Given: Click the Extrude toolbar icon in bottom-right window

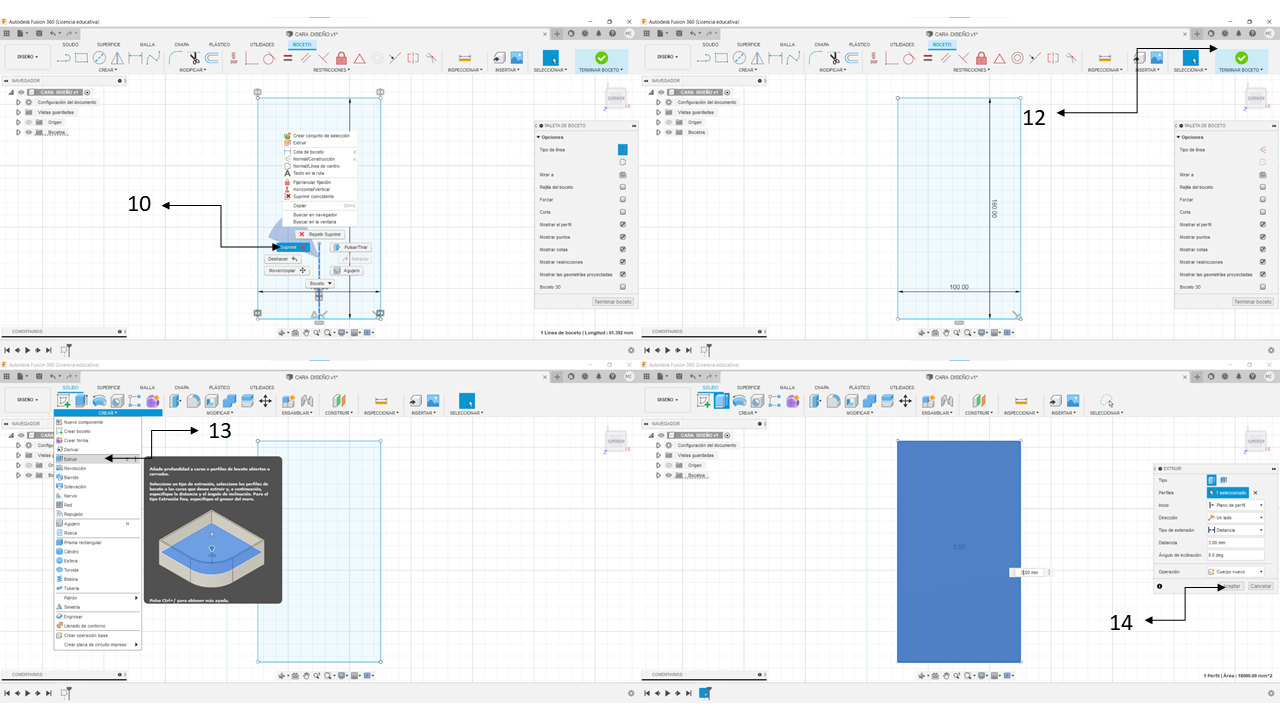Looking at the screenshot, I should point(721,401).
